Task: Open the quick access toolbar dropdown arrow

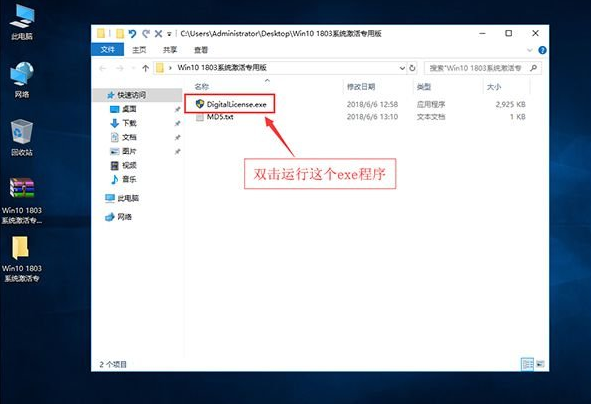Action: (x=169, y=34)
